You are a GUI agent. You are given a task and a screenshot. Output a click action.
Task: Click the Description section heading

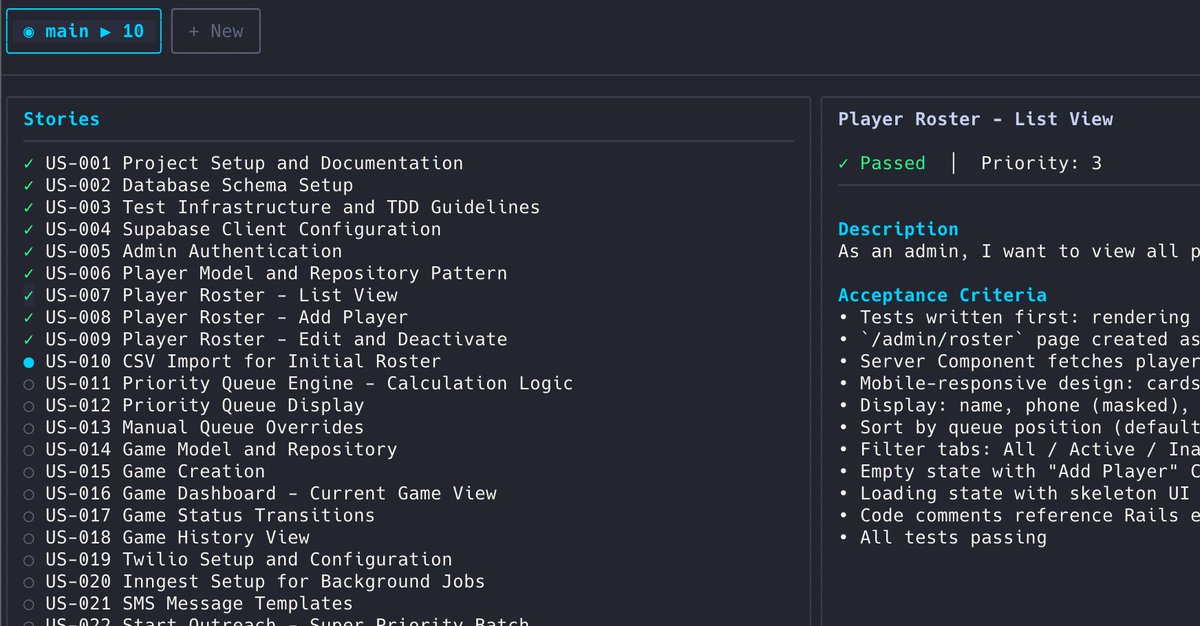[898, 229]
